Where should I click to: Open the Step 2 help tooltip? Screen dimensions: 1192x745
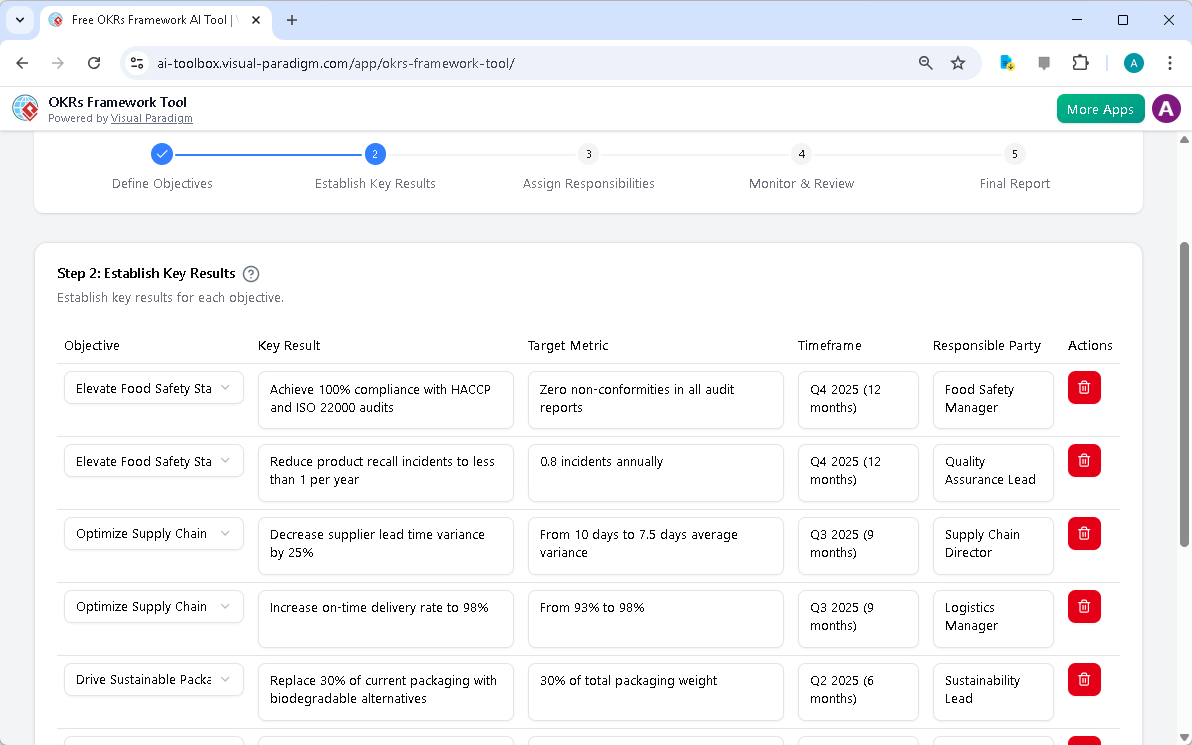click(251, 273)
